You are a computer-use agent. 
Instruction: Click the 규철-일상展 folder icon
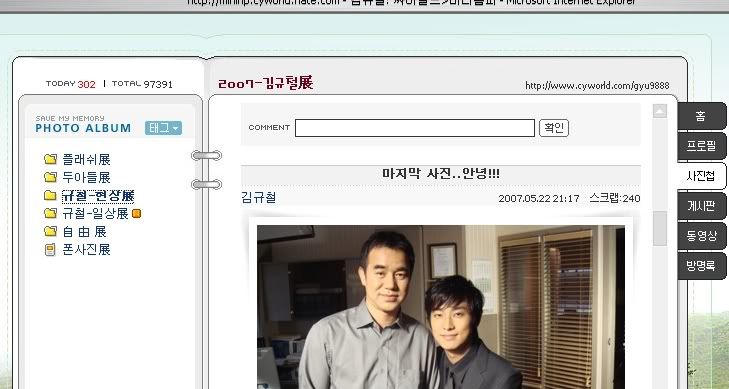50,213
